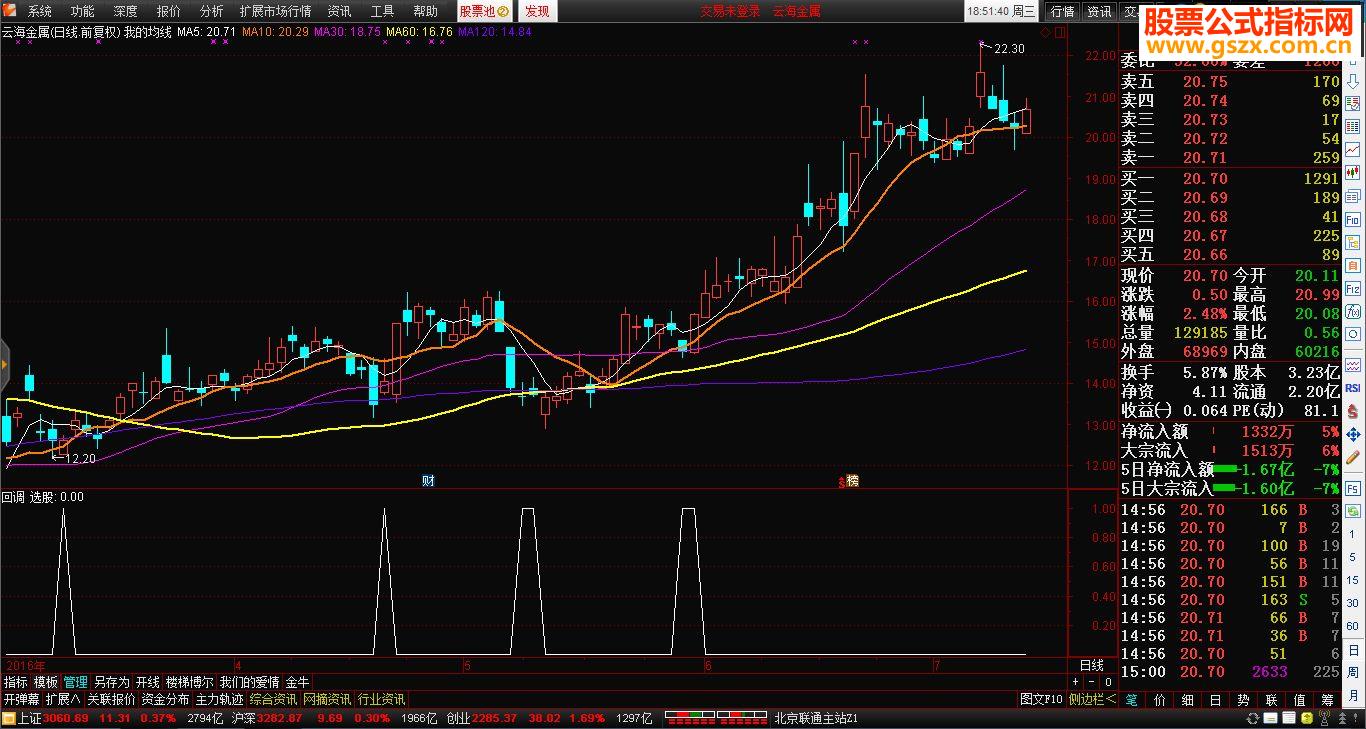Open 资金分布 tab
1366x729 pixels.
165,699
